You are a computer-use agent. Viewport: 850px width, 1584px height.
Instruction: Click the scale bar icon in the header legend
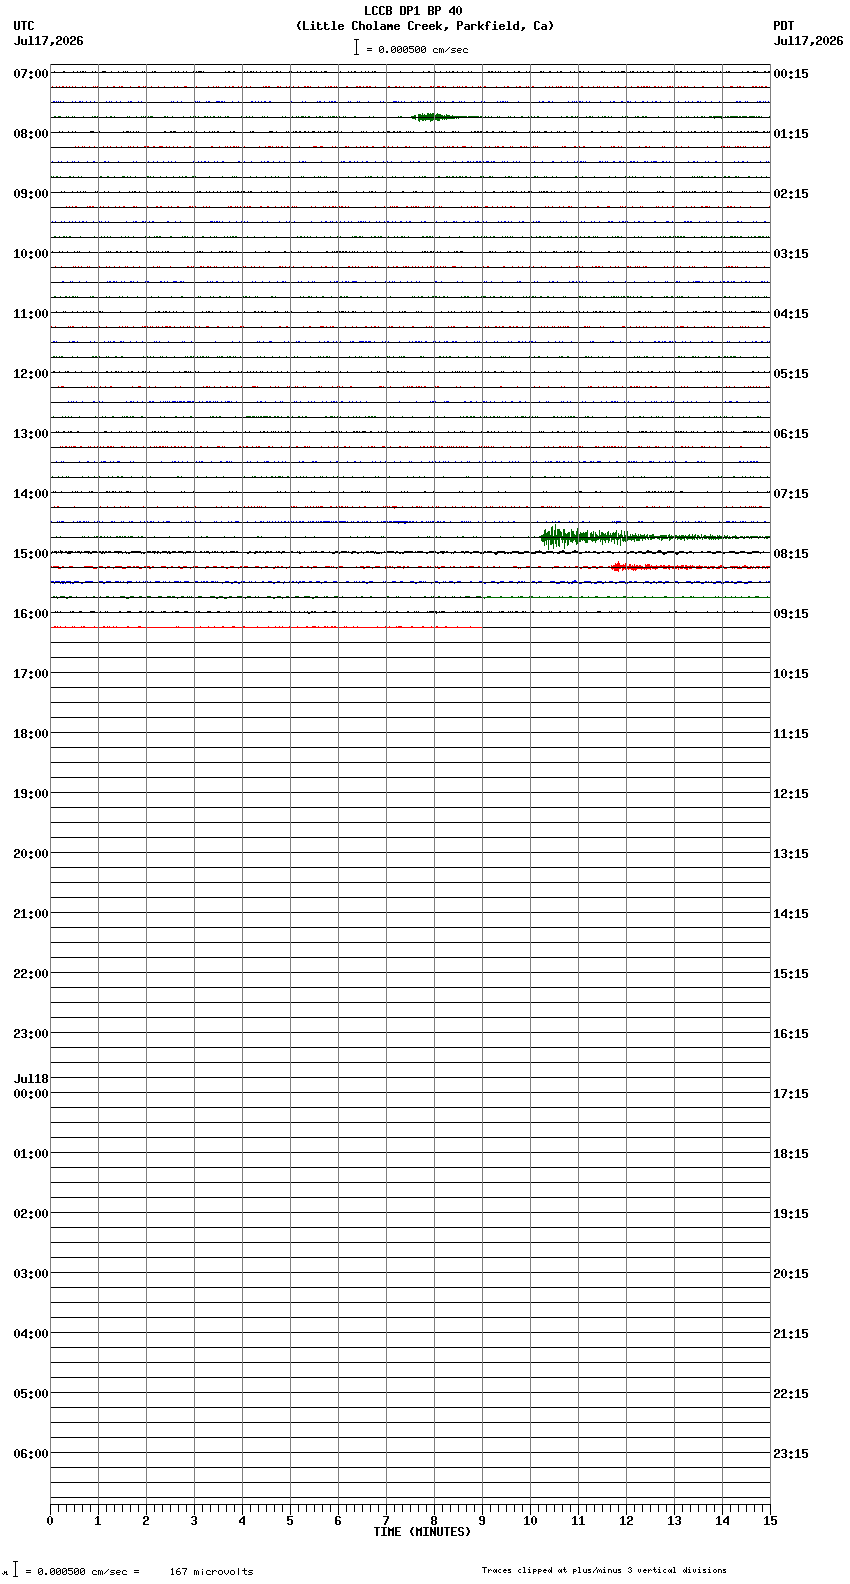click(356, 47)
